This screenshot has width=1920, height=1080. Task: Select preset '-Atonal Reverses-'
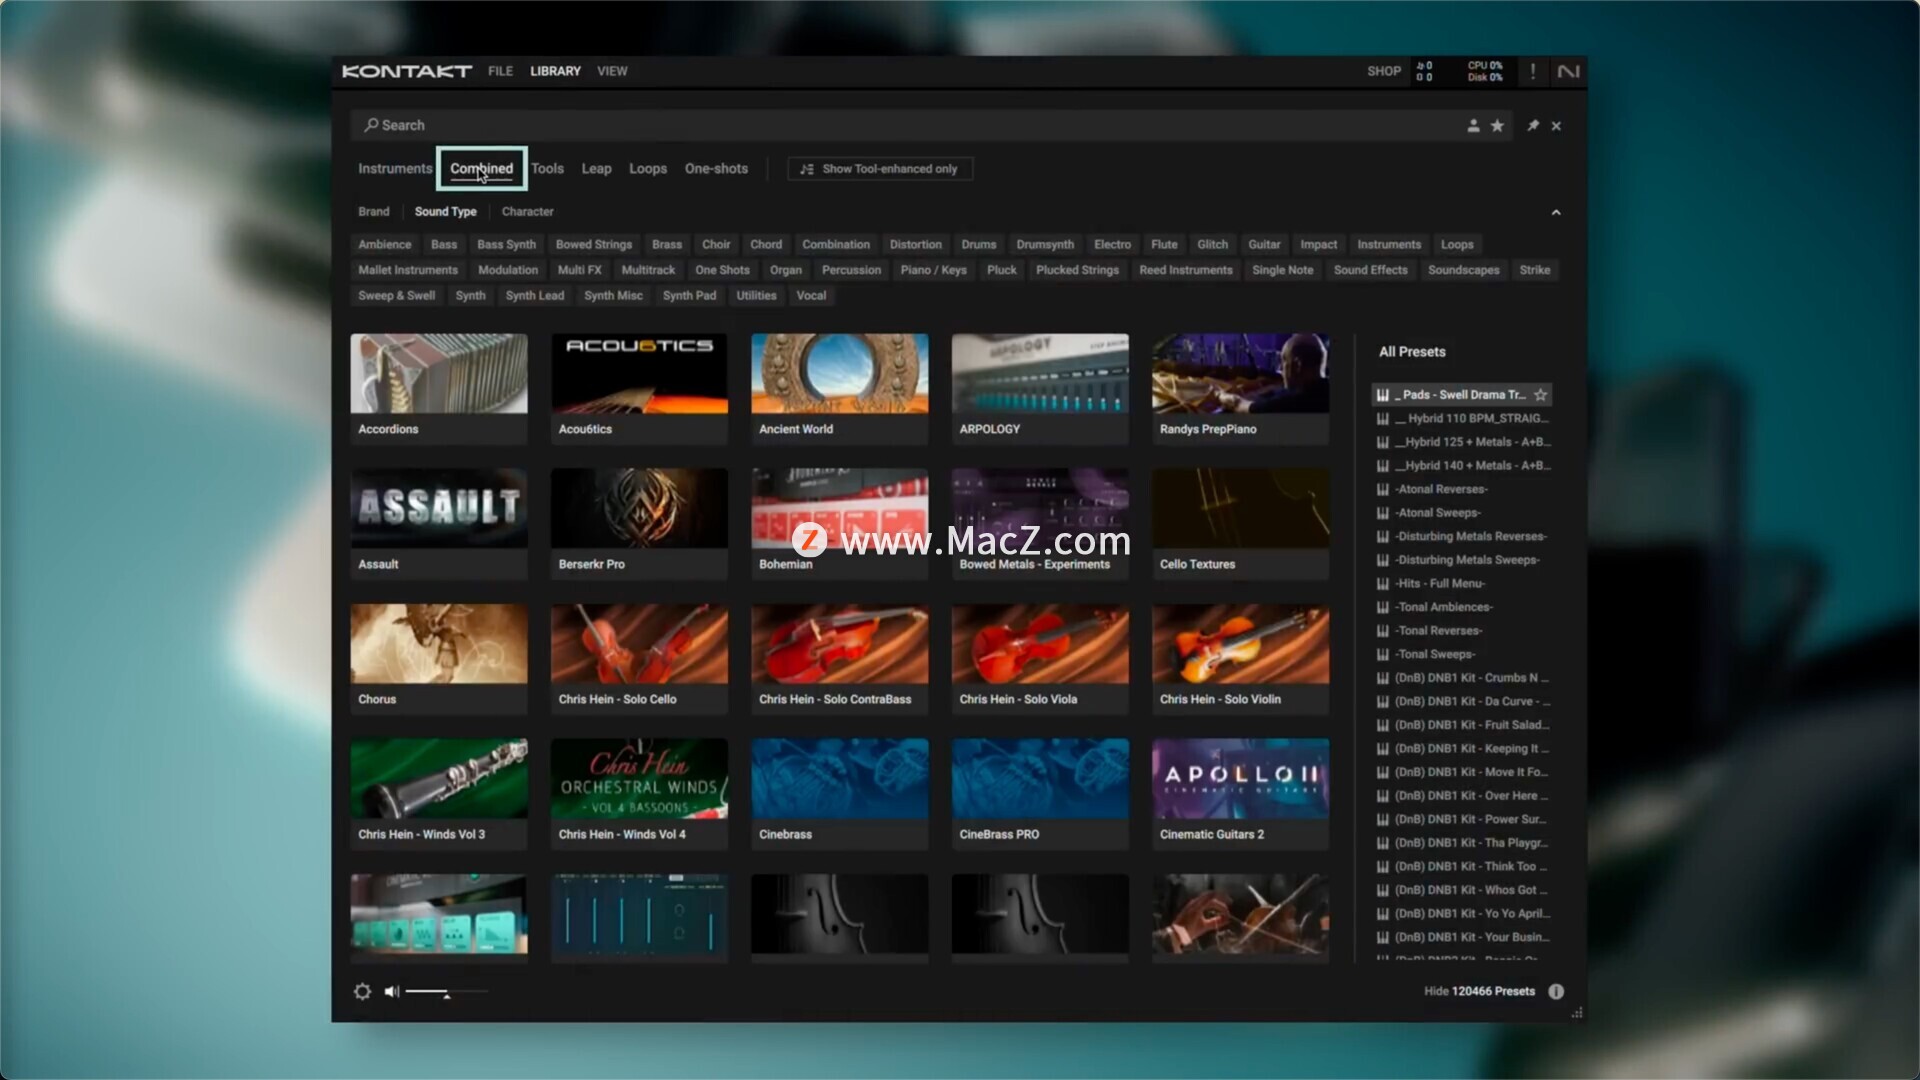click(x=1463, y=489)
